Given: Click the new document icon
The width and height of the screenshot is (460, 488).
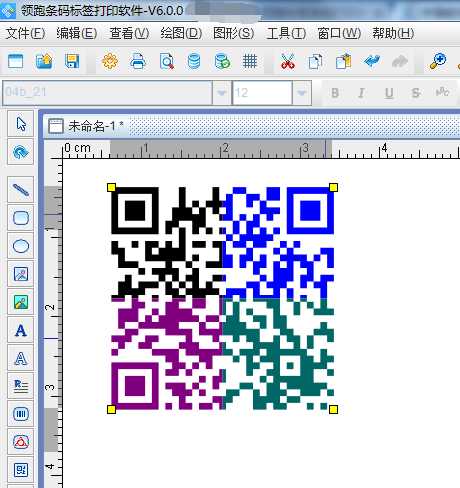Looking at the screenshot, I should pyautogui.click(x=15, y=61).
